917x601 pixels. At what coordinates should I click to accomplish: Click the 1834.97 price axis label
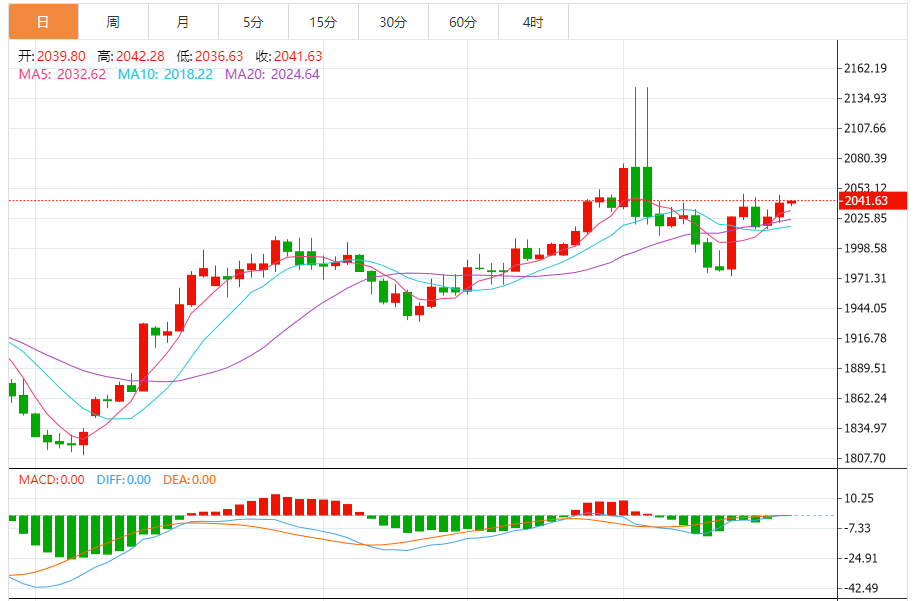(x=866, y=429)
